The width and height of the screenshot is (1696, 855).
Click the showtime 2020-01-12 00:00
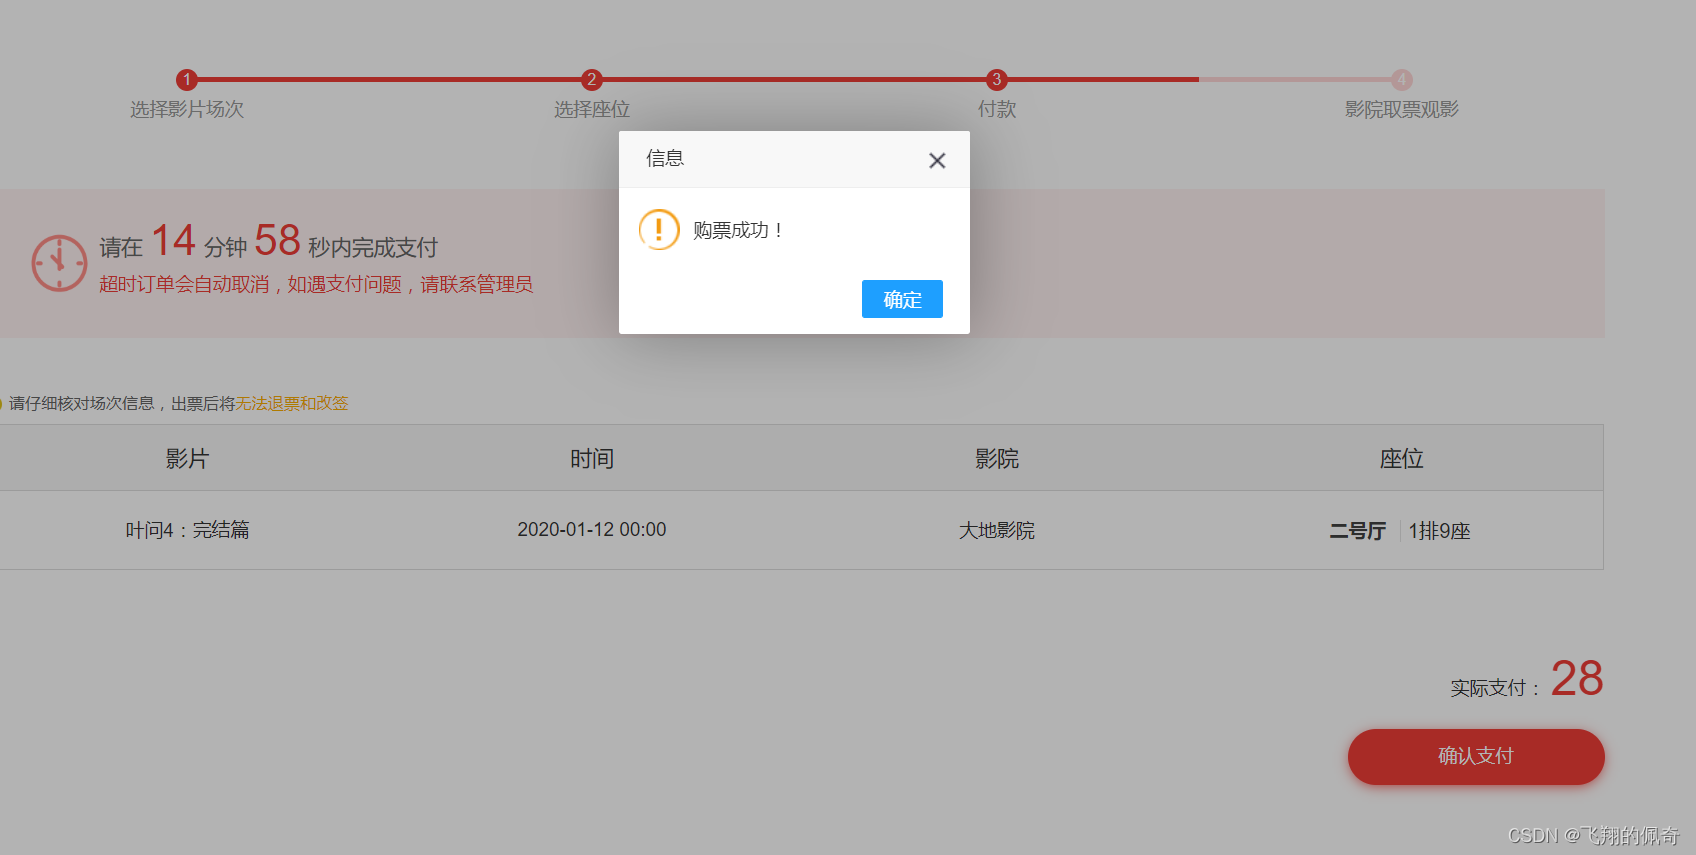tap(592, 530)
